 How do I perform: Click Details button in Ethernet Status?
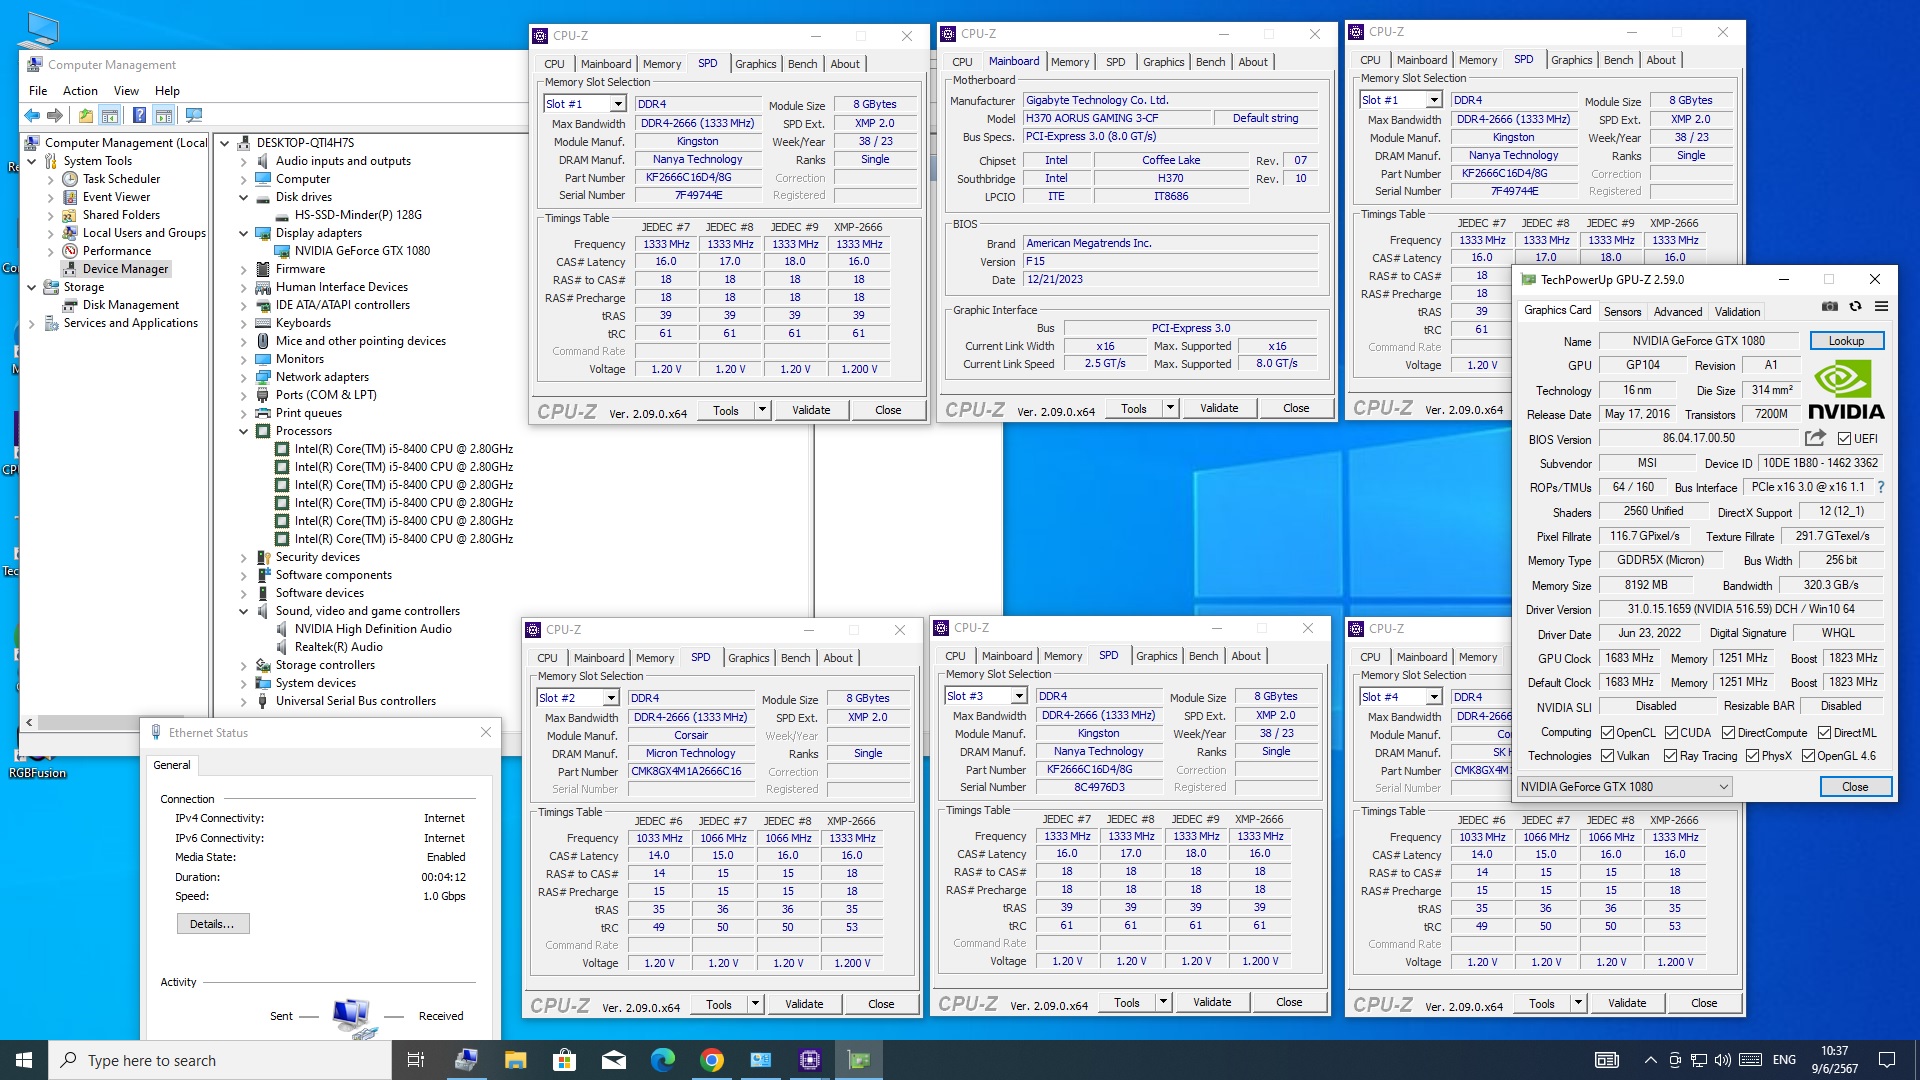coord(212,924)
